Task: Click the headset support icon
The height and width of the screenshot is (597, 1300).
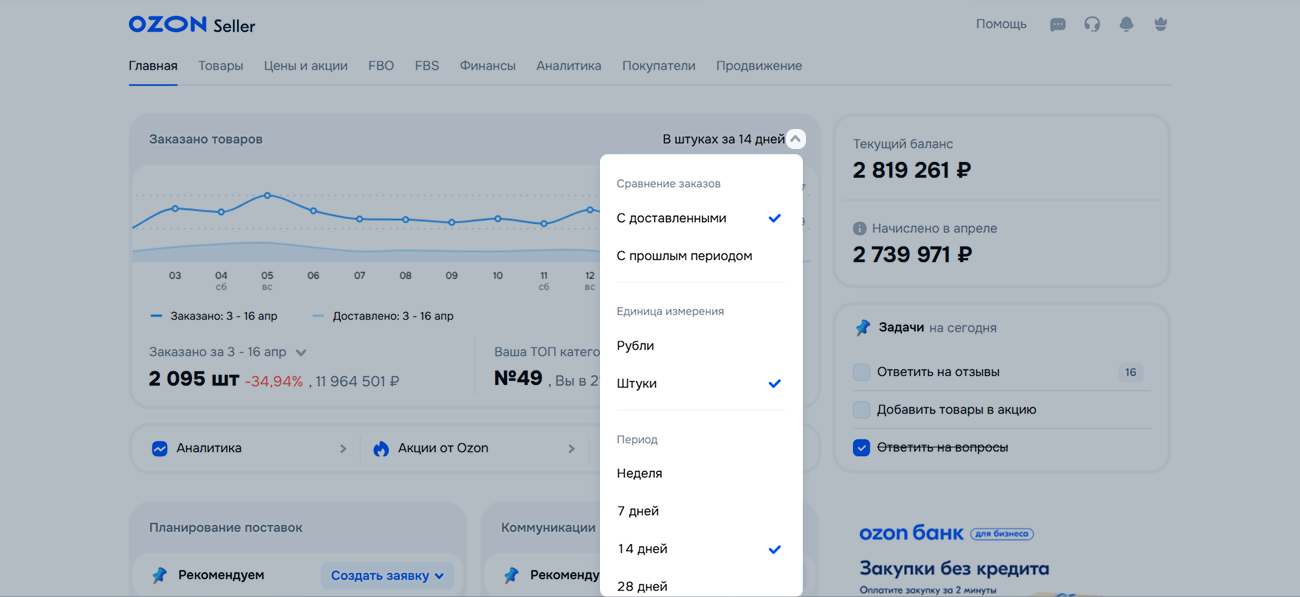Action: (1092, 25)
